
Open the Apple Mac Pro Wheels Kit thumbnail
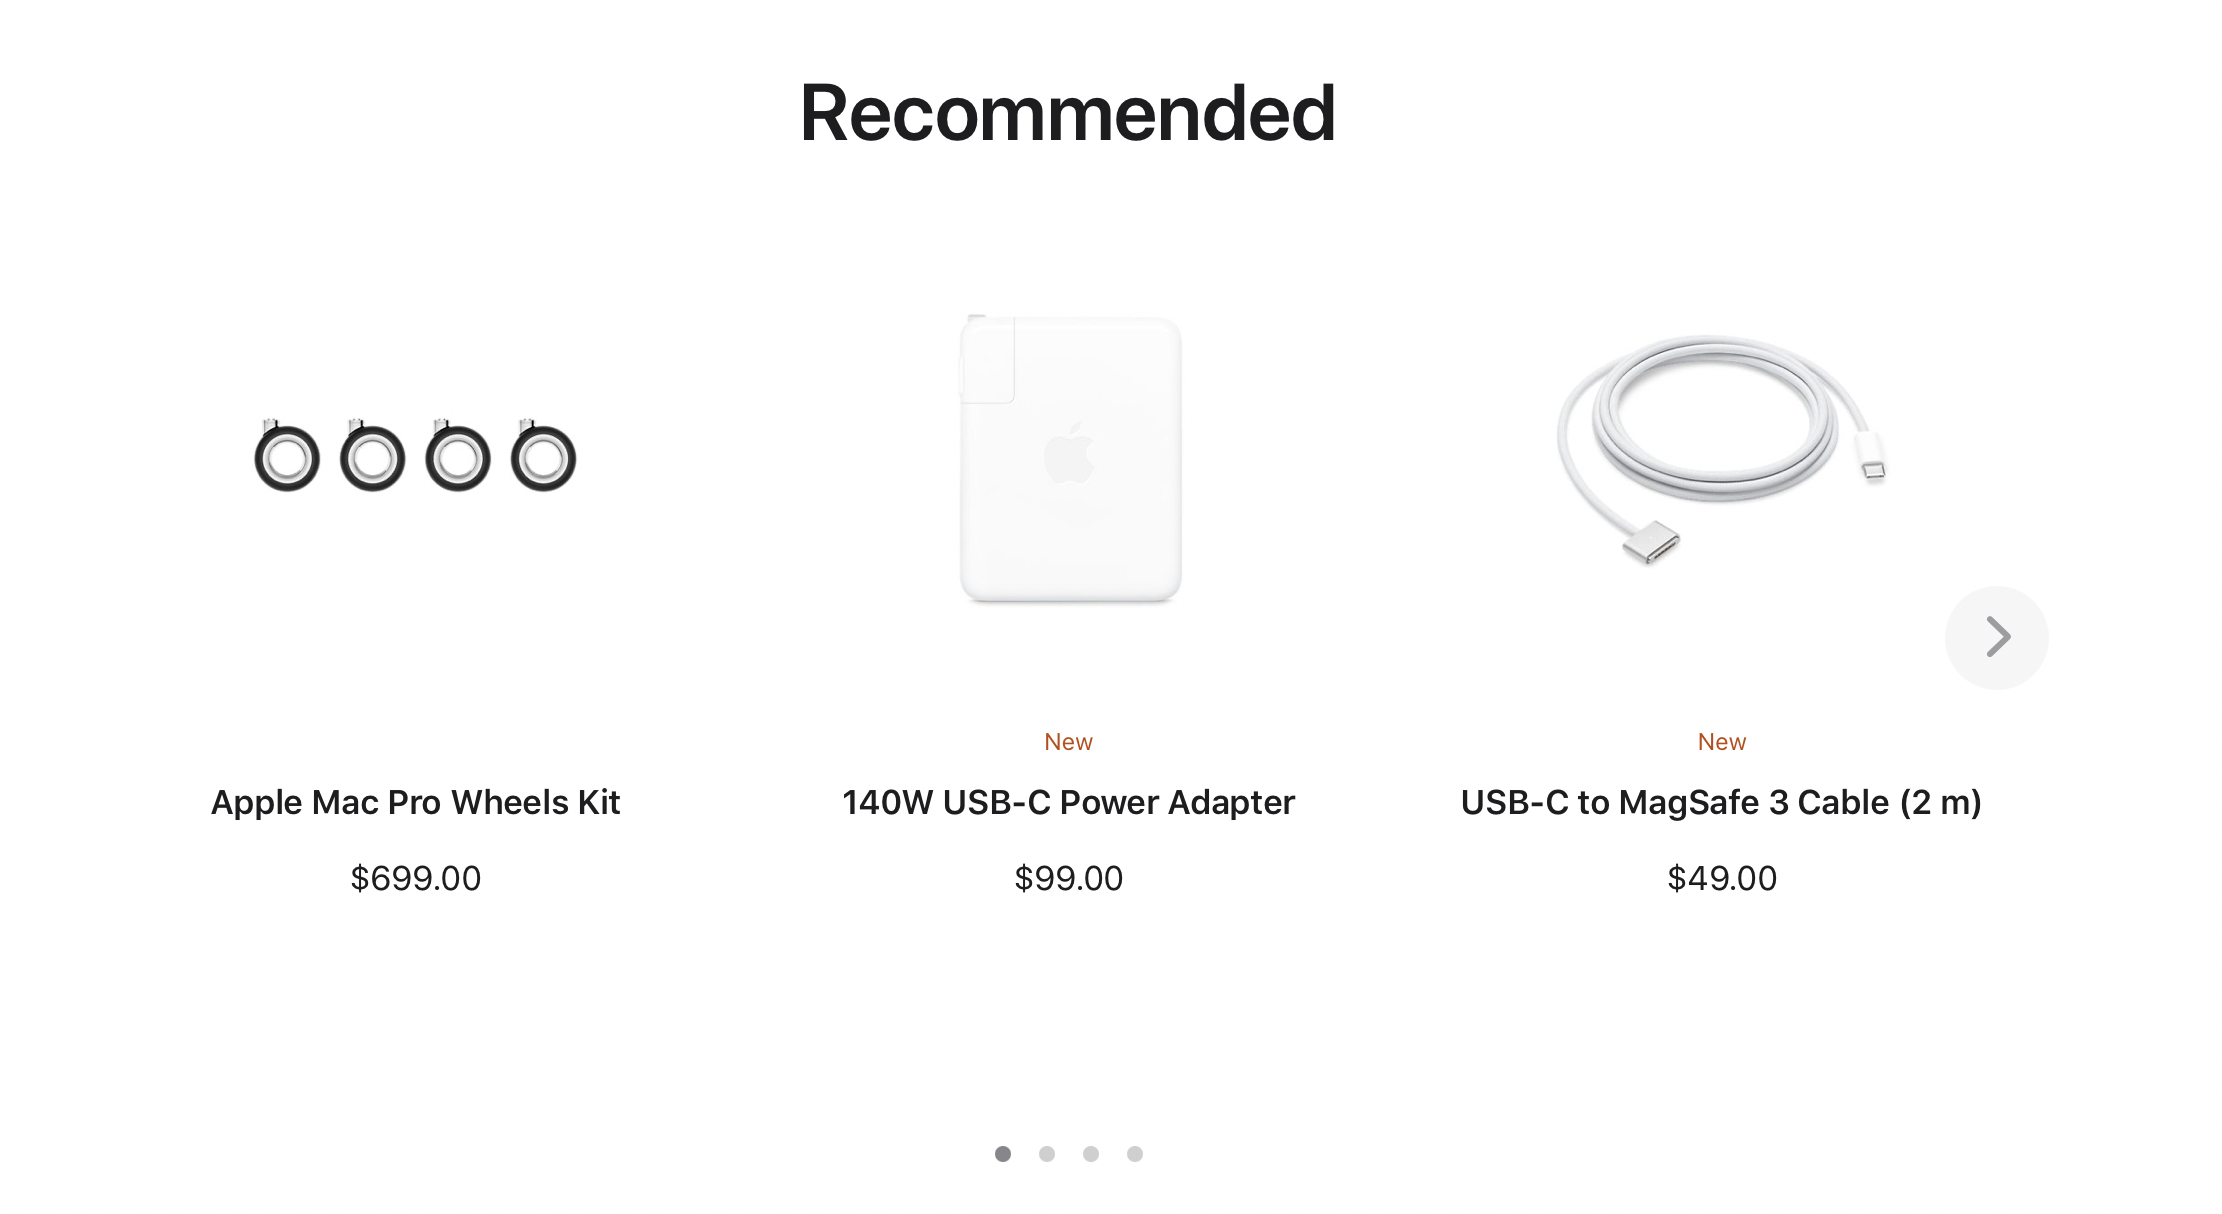point(415,455)
